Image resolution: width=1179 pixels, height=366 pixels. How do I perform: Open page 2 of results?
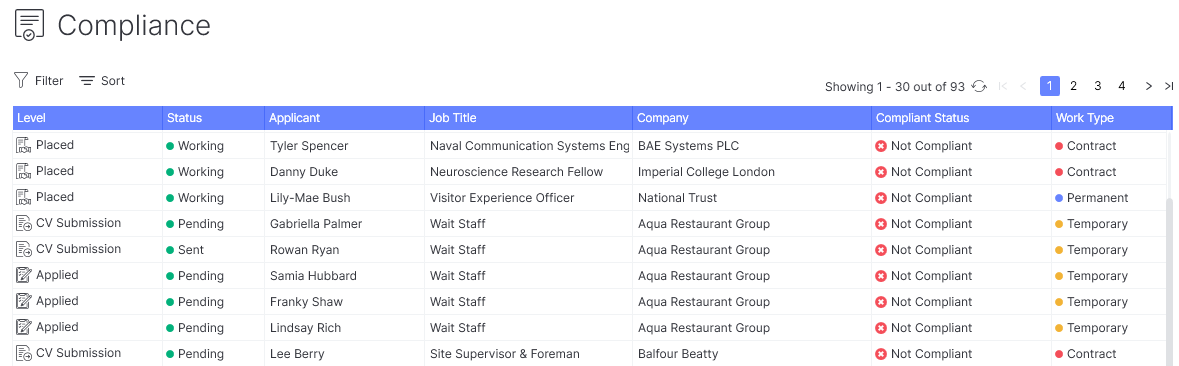point(1074,86)
